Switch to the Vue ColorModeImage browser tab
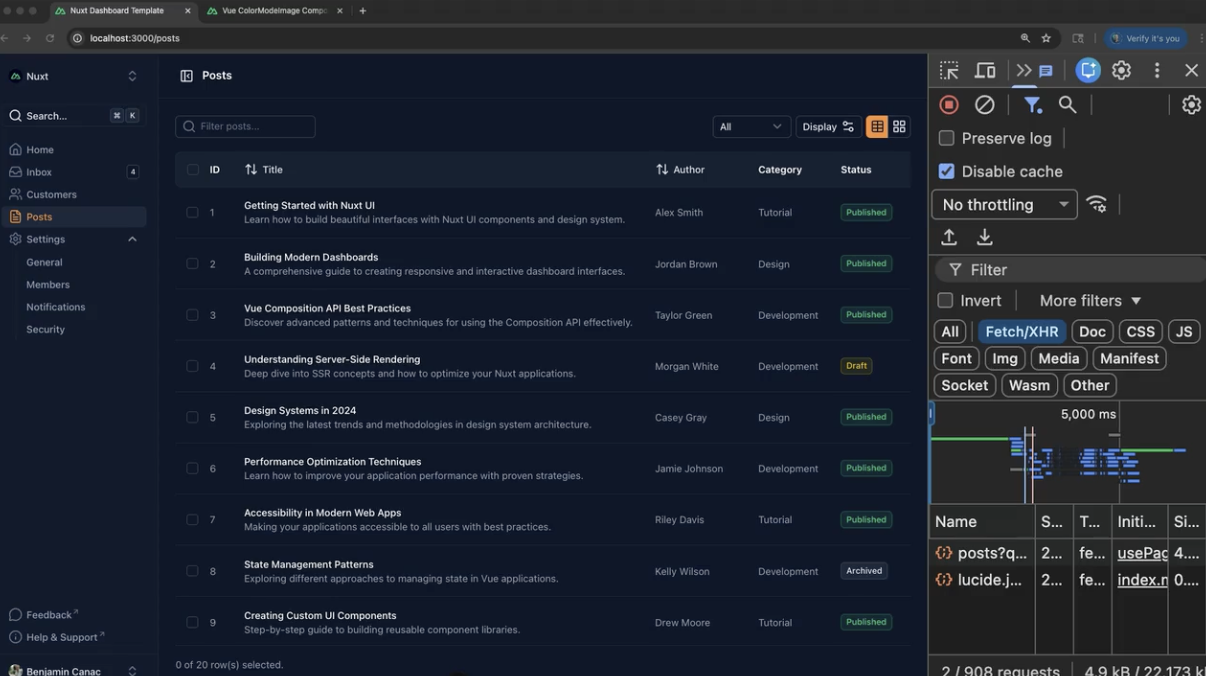This screenshot has width=1206, height=676. [x=273, y=11]
